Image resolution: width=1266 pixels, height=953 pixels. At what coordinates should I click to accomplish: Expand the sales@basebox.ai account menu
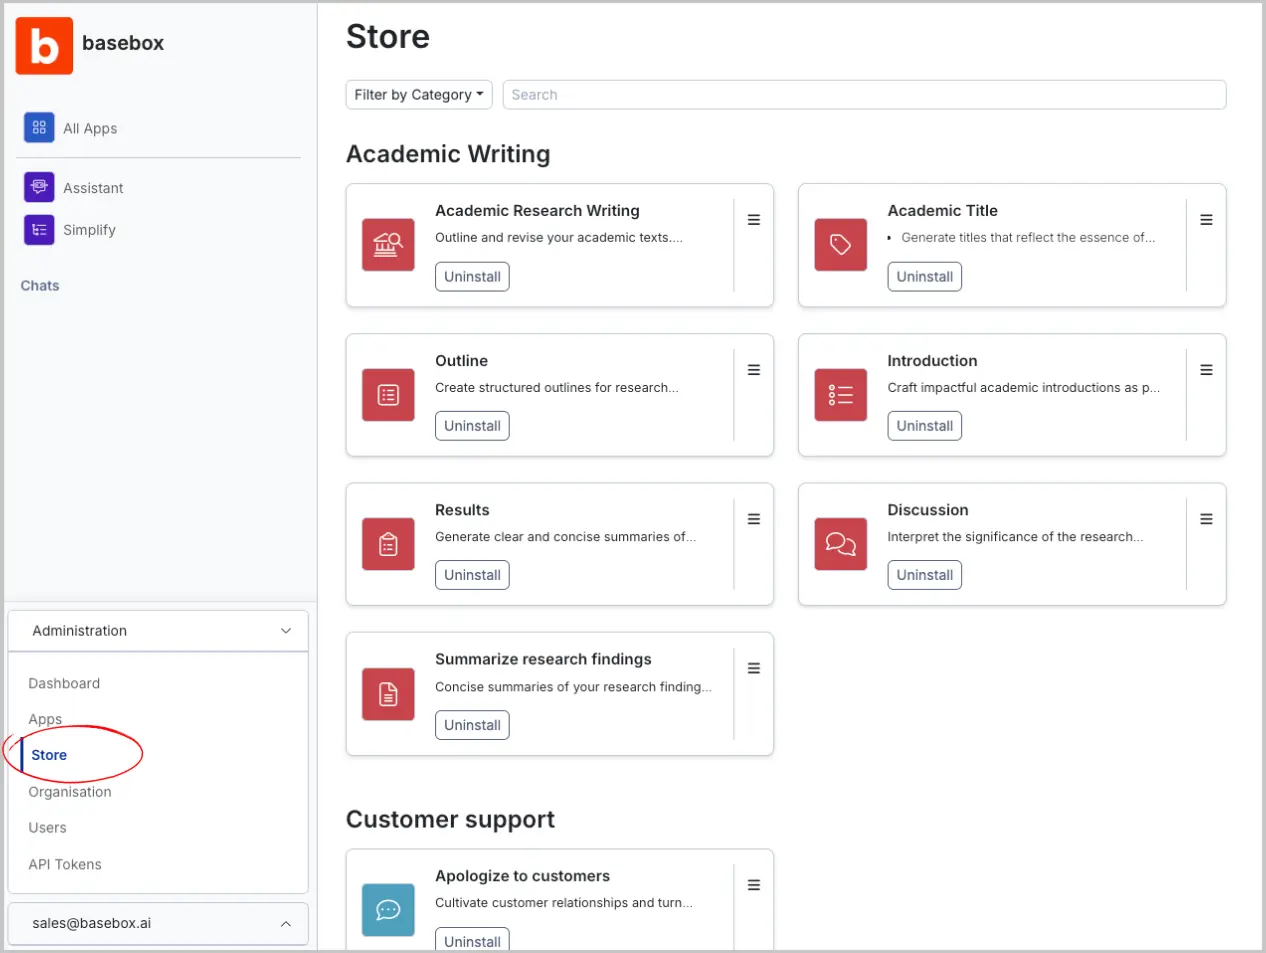285,924
